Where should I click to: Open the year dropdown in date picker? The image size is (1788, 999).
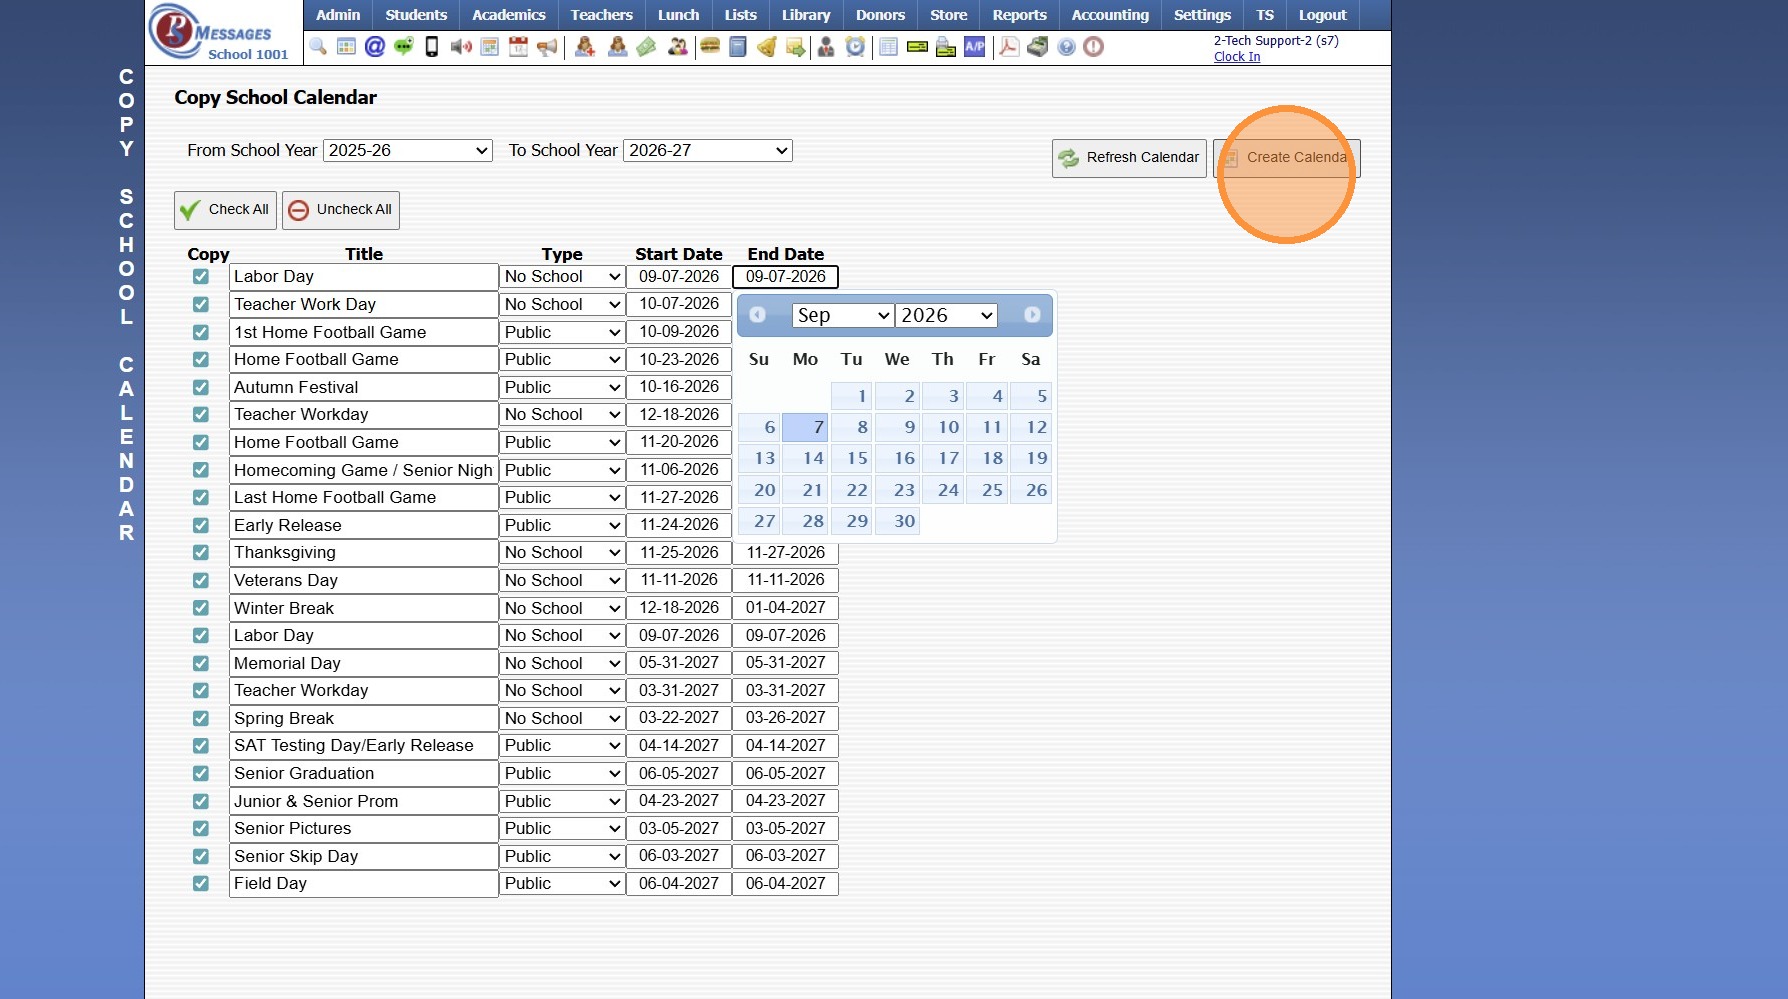point(946,315)
